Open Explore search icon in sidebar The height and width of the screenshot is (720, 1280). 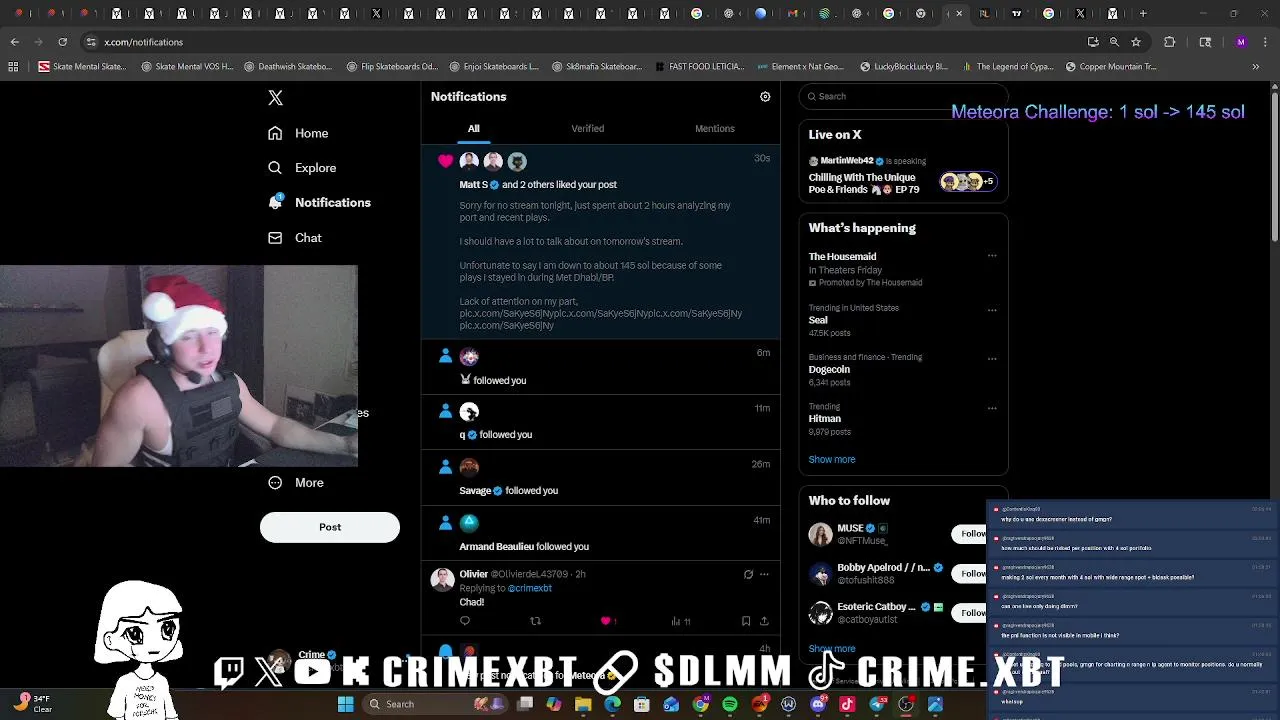click(x=275, y=168)
